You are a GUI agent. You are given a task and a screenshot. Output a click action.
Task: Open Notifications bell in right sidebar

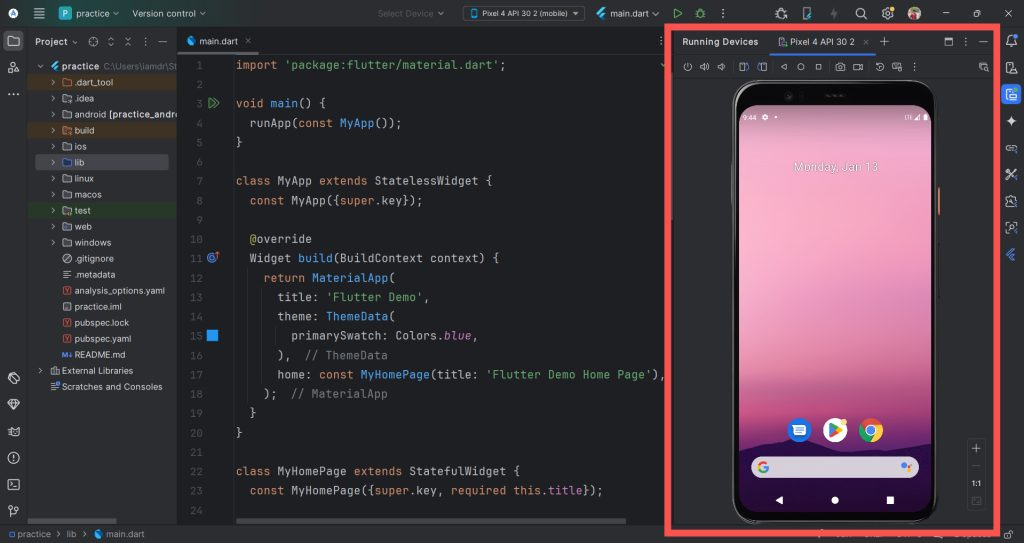click(1012, 41)
